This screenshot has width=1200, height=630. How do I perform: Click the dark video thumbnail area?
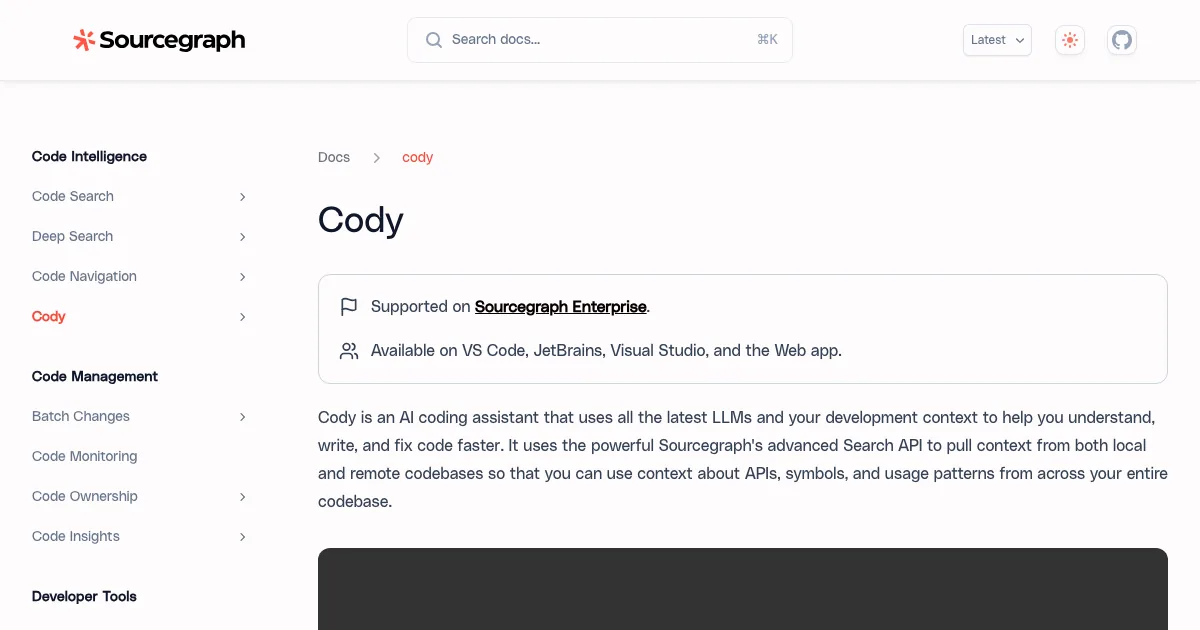click(x=742, y=590)
